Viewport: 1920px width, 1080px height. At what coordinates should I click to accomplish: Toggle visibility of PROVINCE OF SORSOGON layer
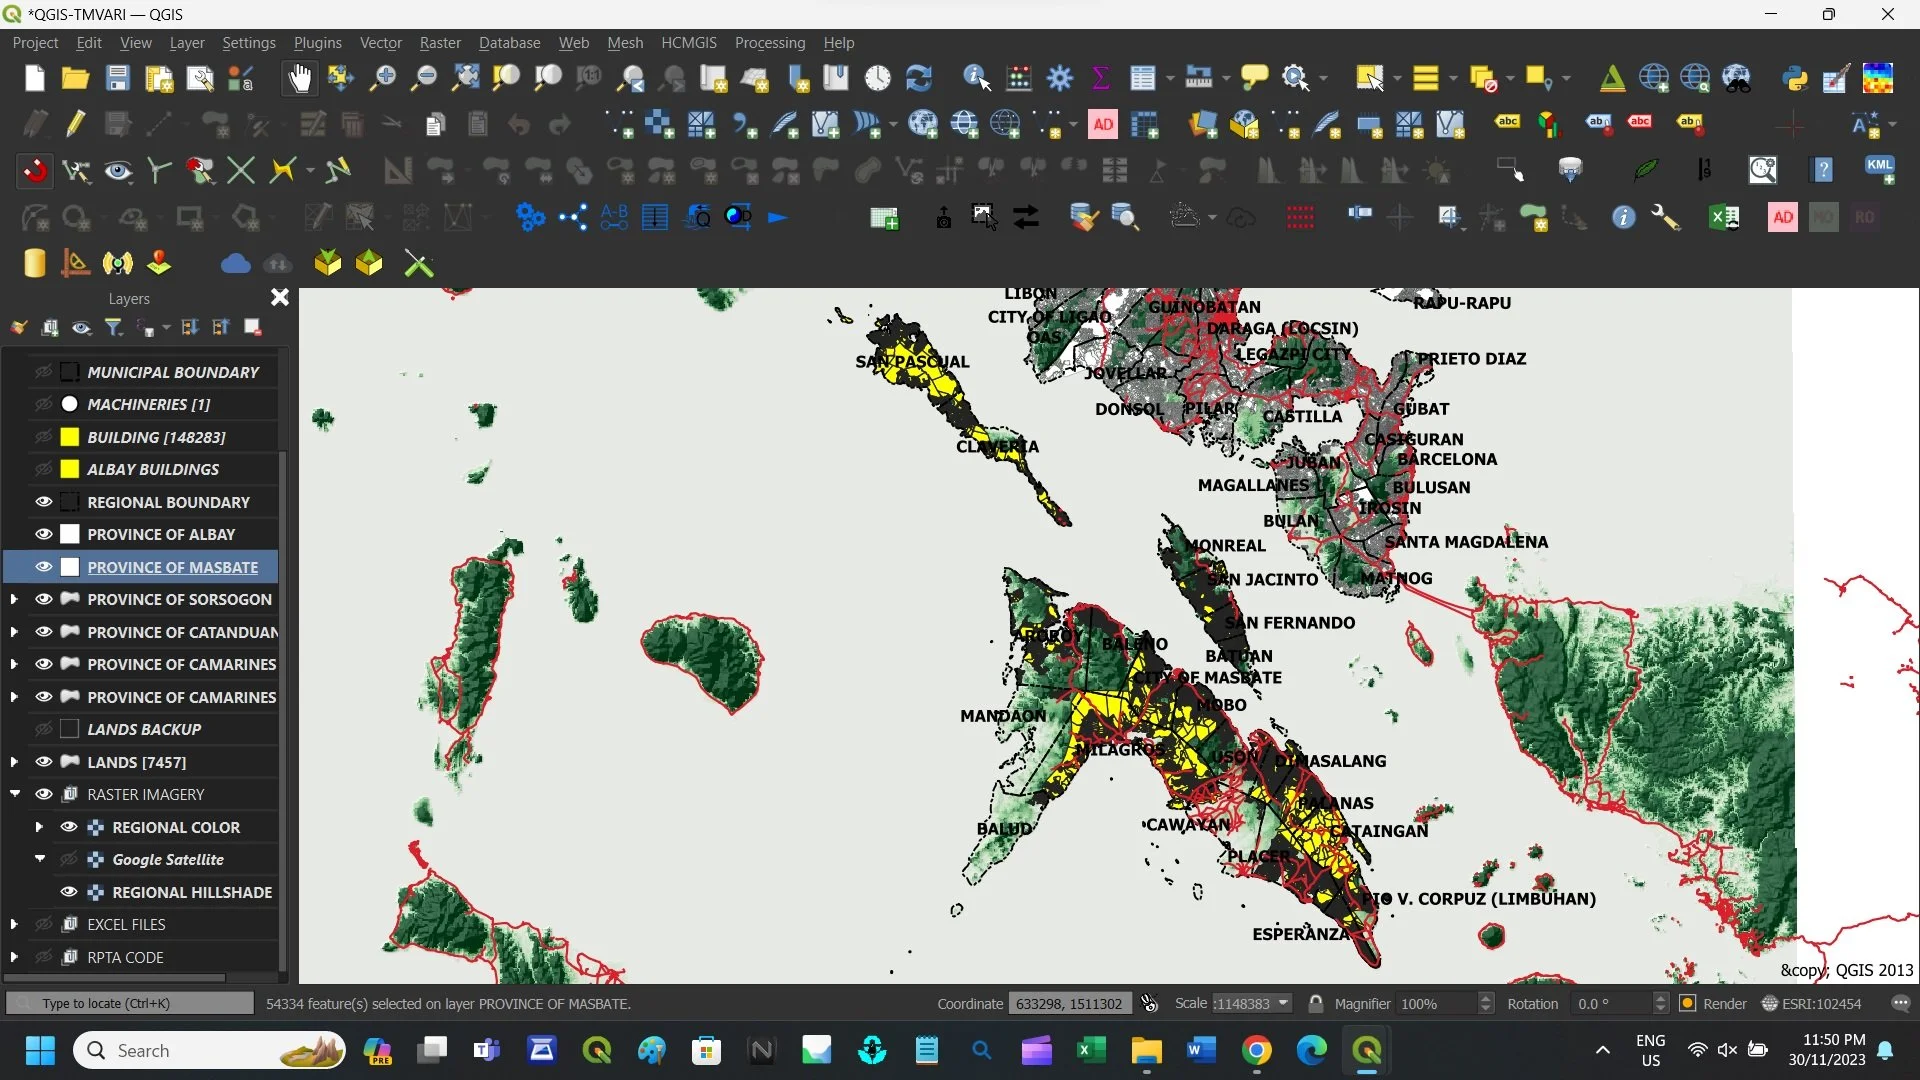pyautogui.click(x=42, y=598)
